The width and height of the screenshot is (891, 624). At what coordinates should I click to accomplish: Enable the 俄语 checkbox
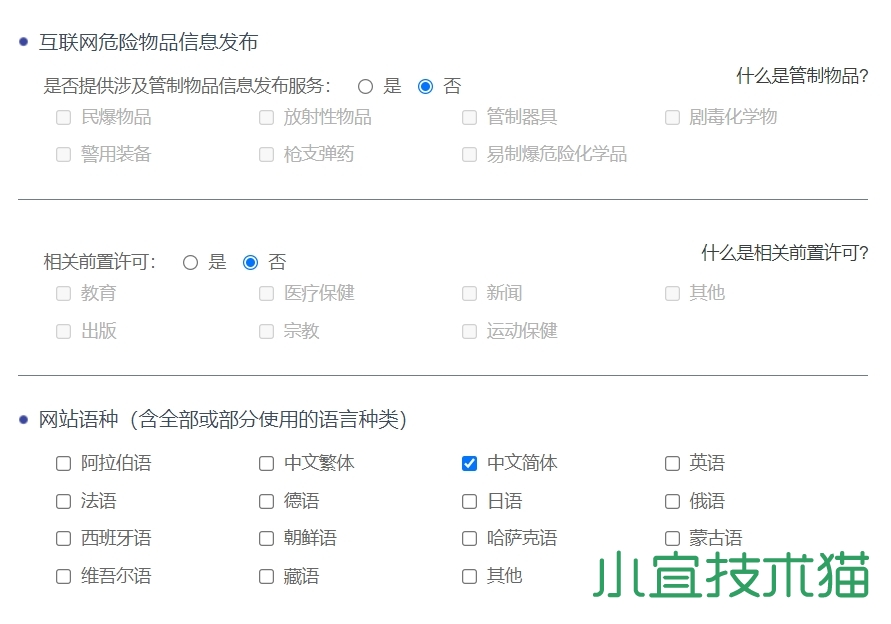tap(672, 501)
